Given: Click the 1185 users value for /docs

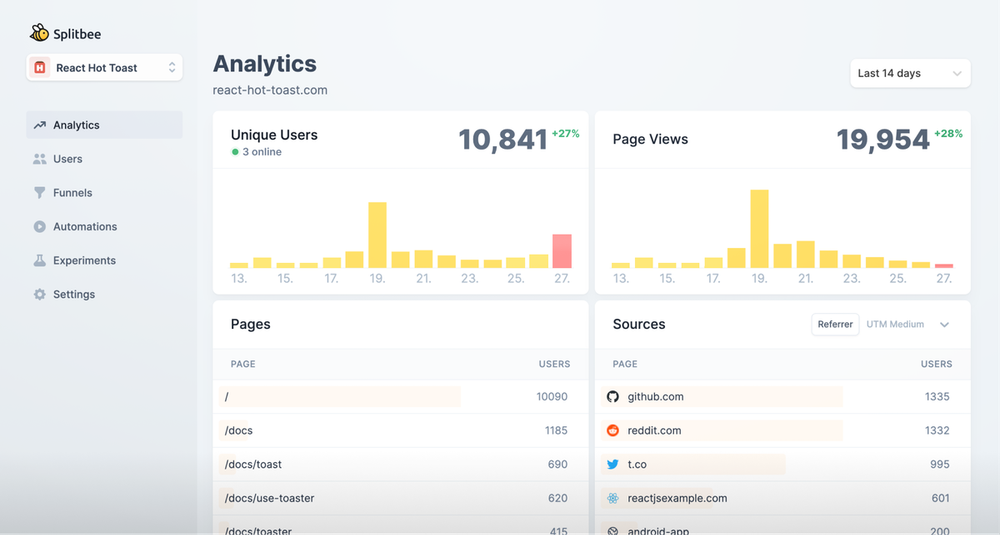Looking at the screenshot, I should coord(556,430).
